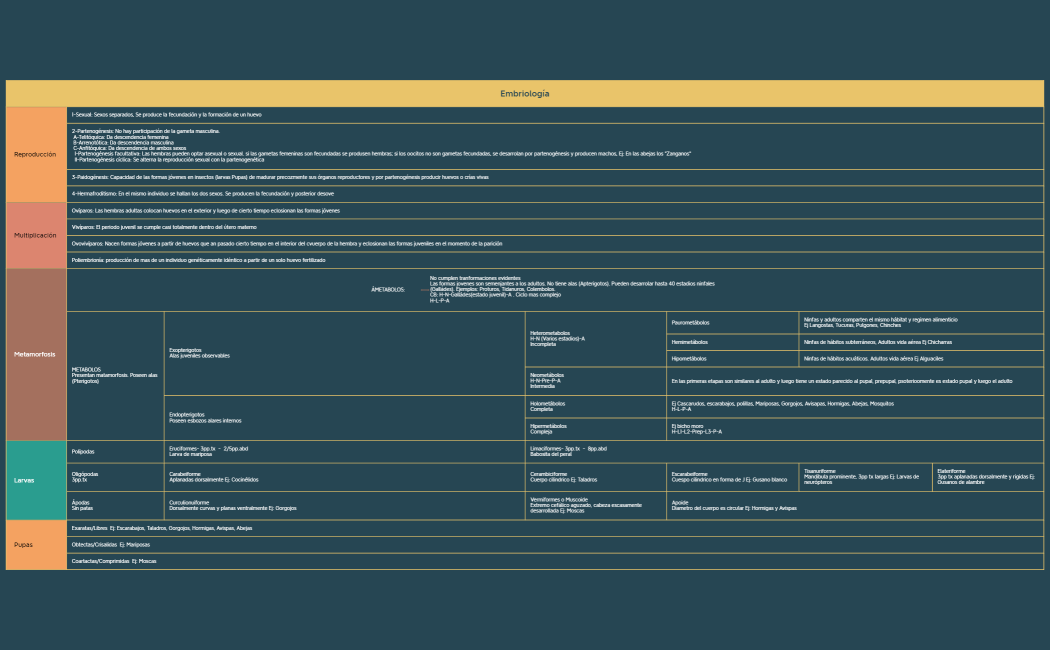Click the Hermafroditismo row
The width and height of the screenshot is (1050, 650).
click(x=555, y=193)
